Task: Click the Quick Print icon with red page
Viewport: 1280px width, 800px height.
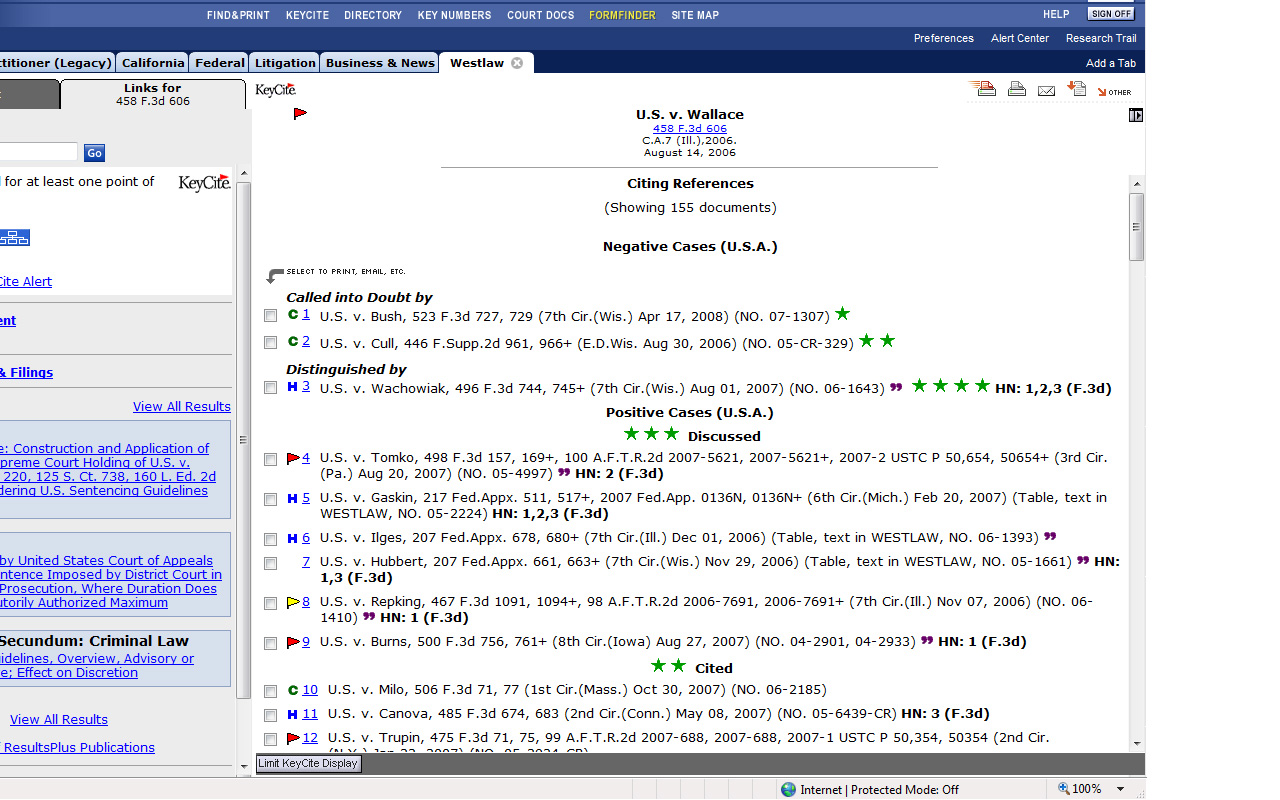Action: click(x=982, y=89)
